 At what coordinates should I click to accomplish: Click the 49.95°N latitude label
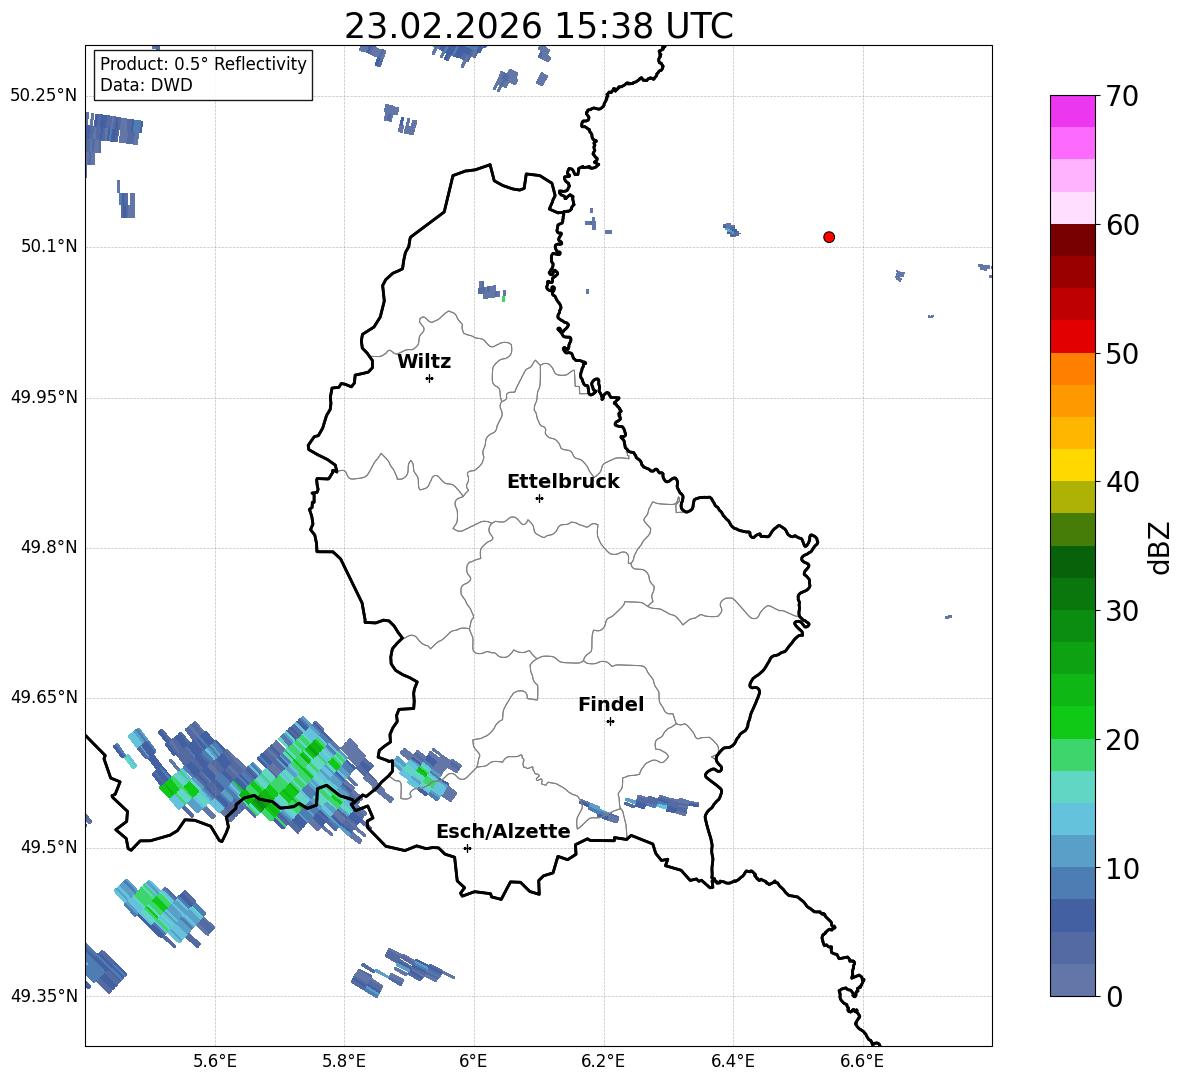click(44, 396)
